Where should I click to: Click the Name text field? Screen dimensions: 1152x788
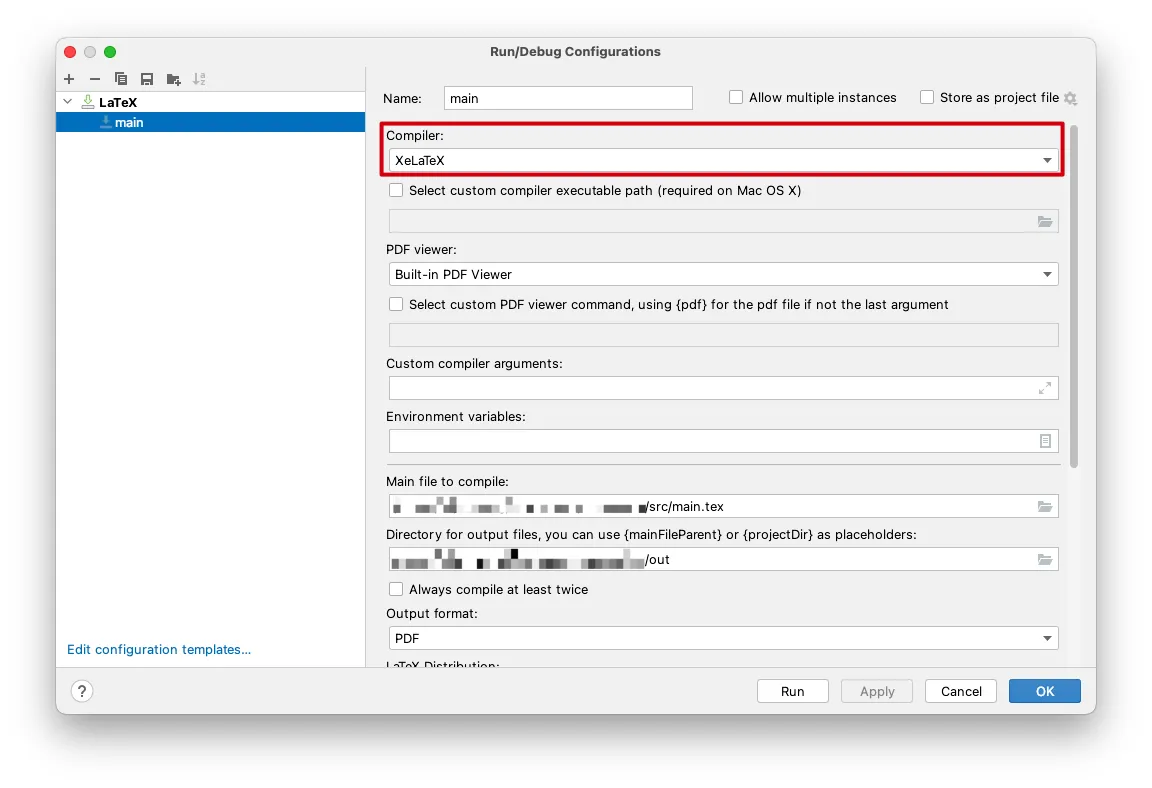coord(568,98)
